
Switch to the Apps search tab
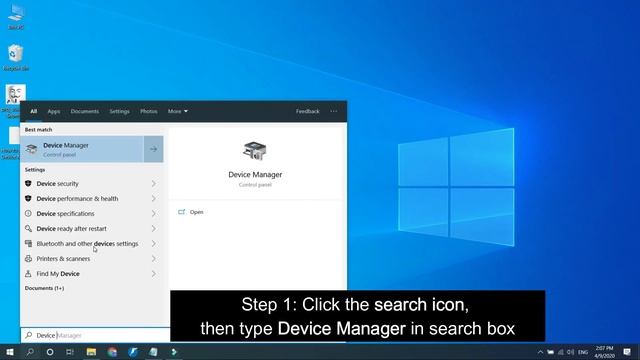[54, 111]
